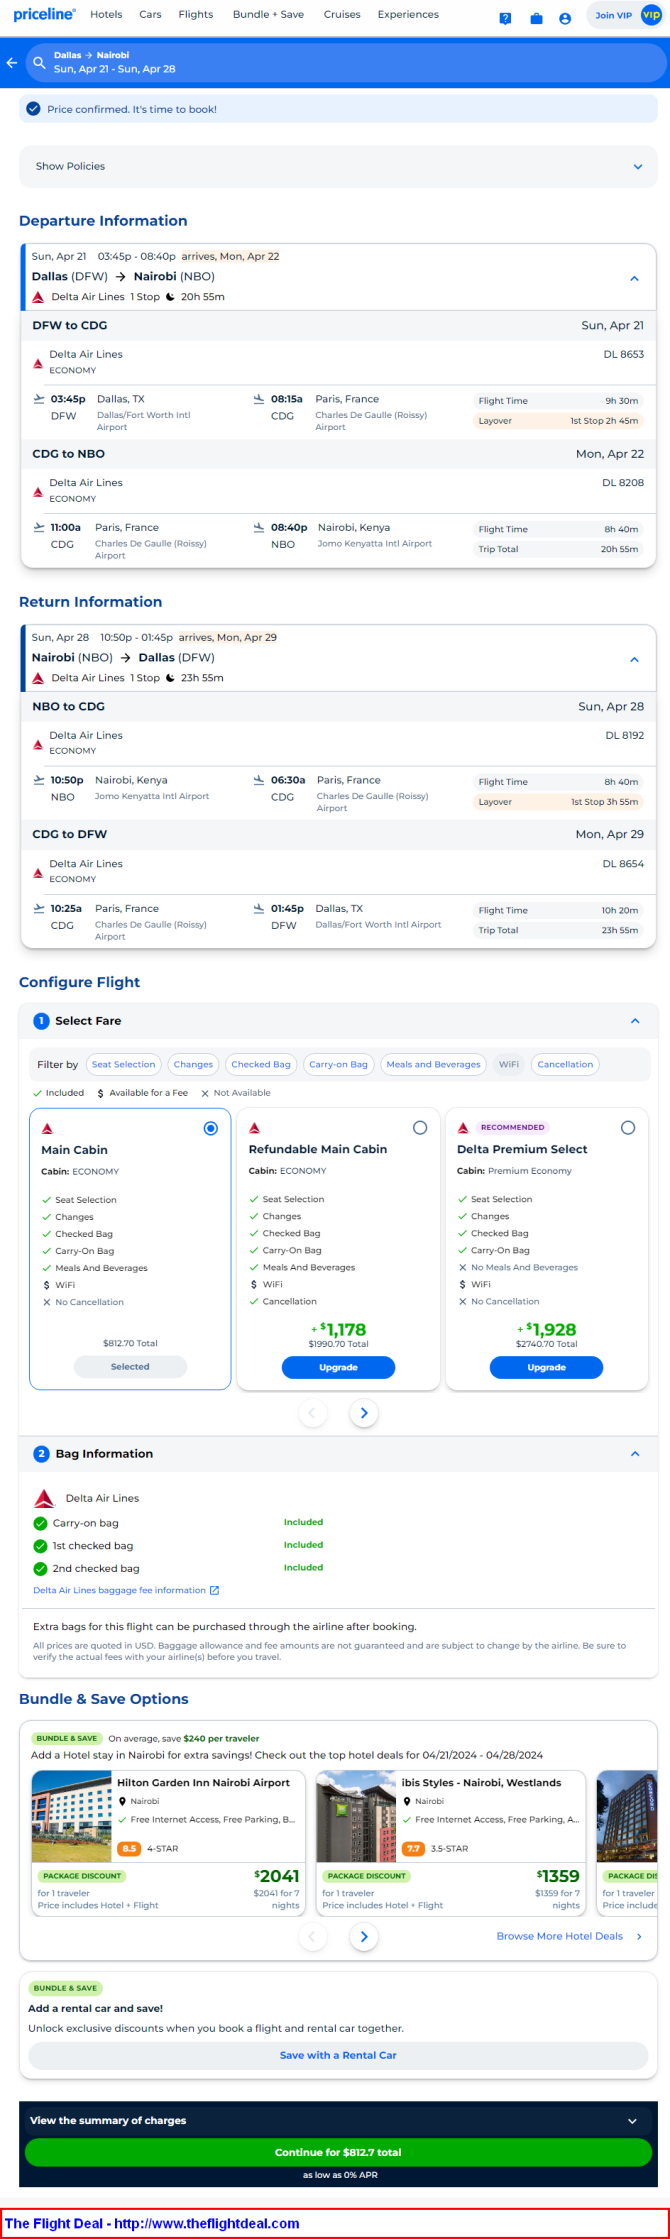
Task: Click the Delta logo on Refundable Main Cabin card
Action: 254,1127
